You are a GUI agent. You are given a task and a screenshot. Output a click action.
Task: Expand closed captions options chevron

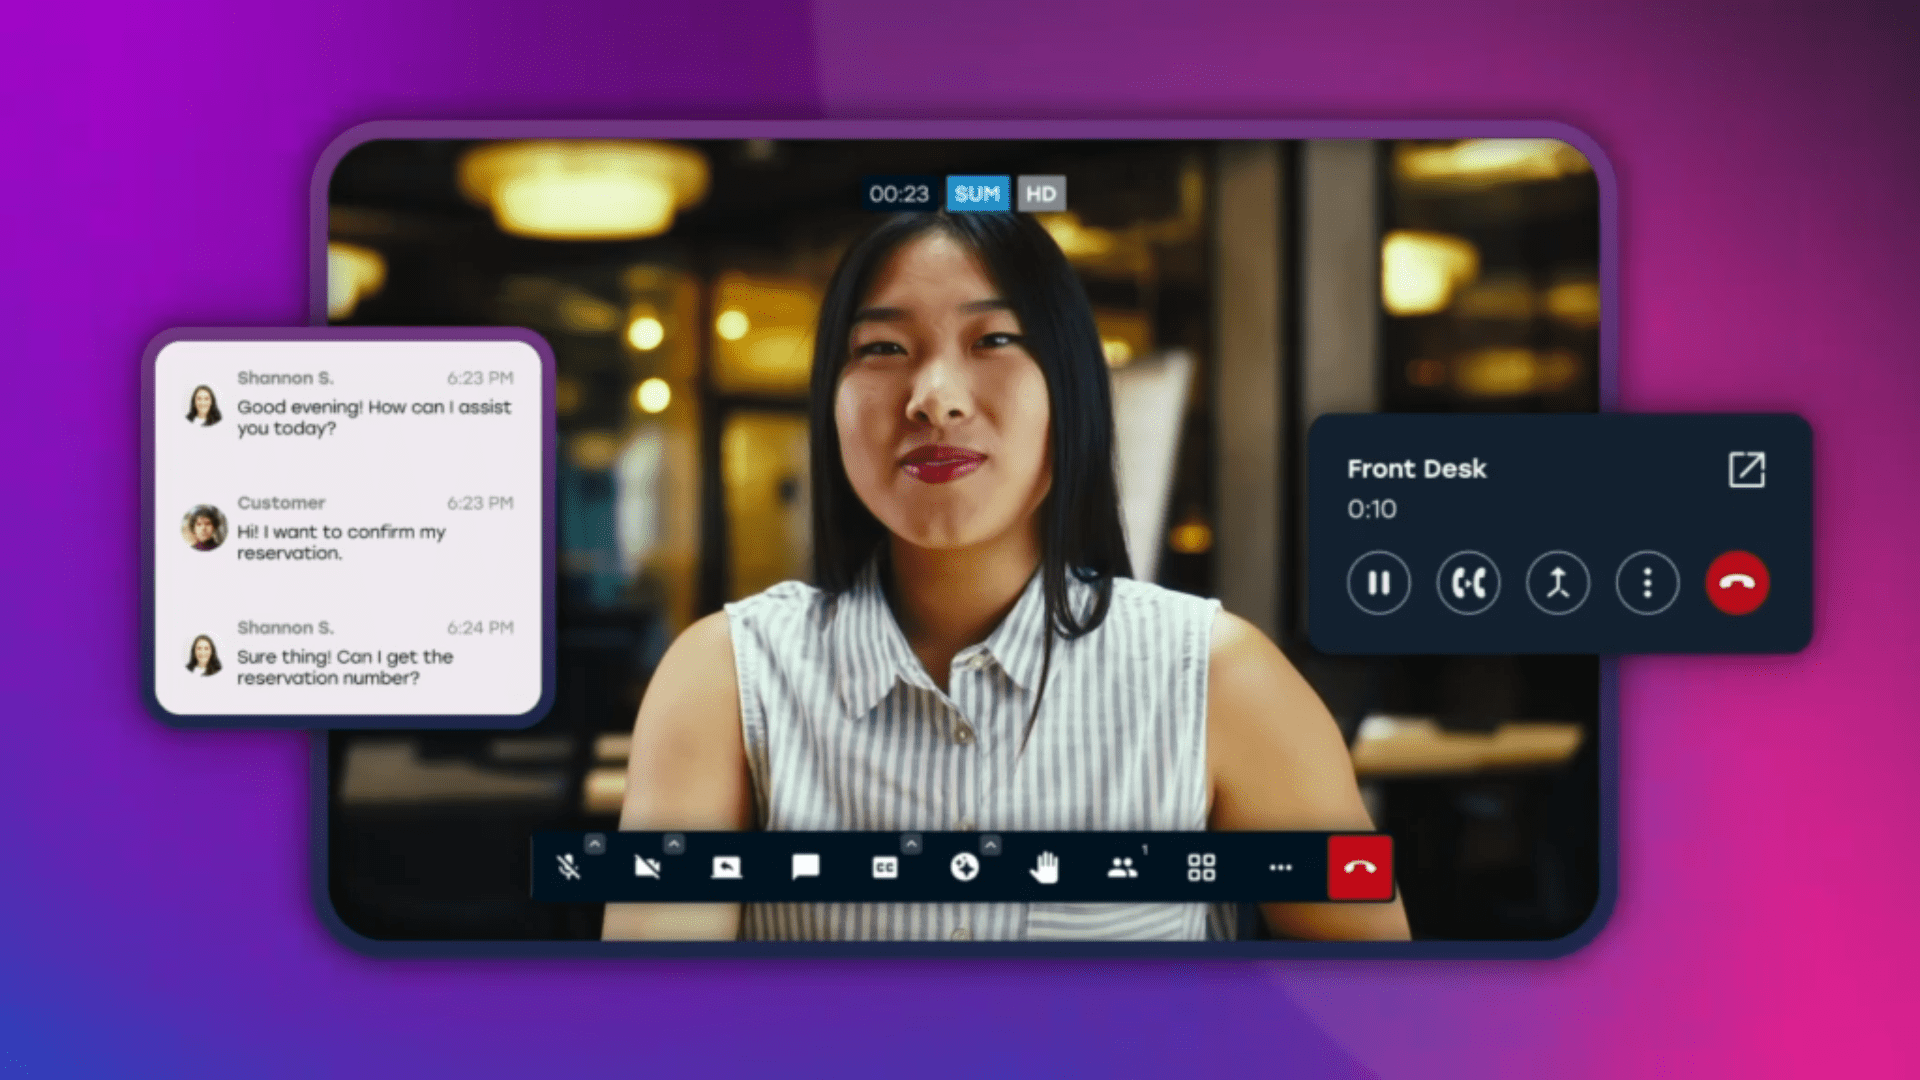tap(911, 844)
